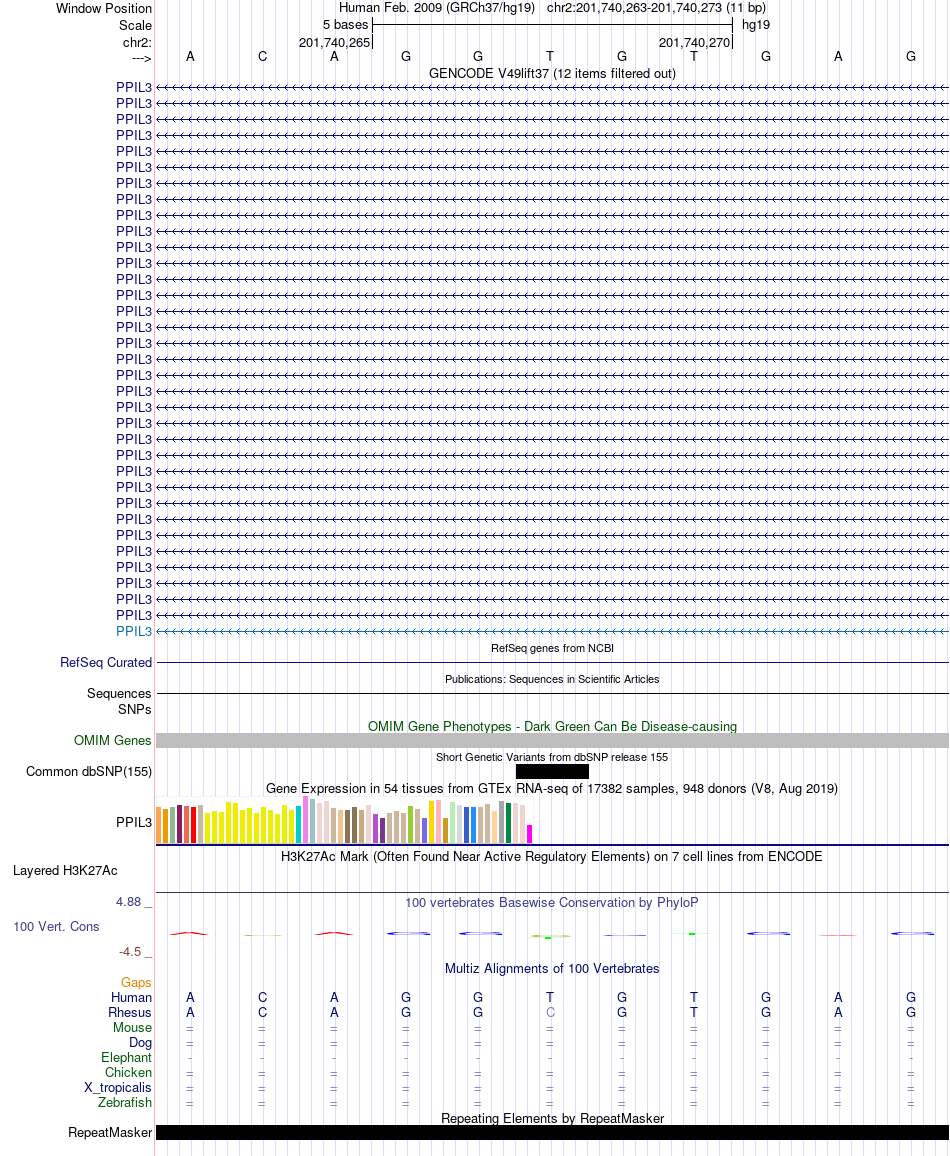Select the Zebrafish alignment row label
The height and width of the screenshot is (1156, 950).
pos(125,1103)
